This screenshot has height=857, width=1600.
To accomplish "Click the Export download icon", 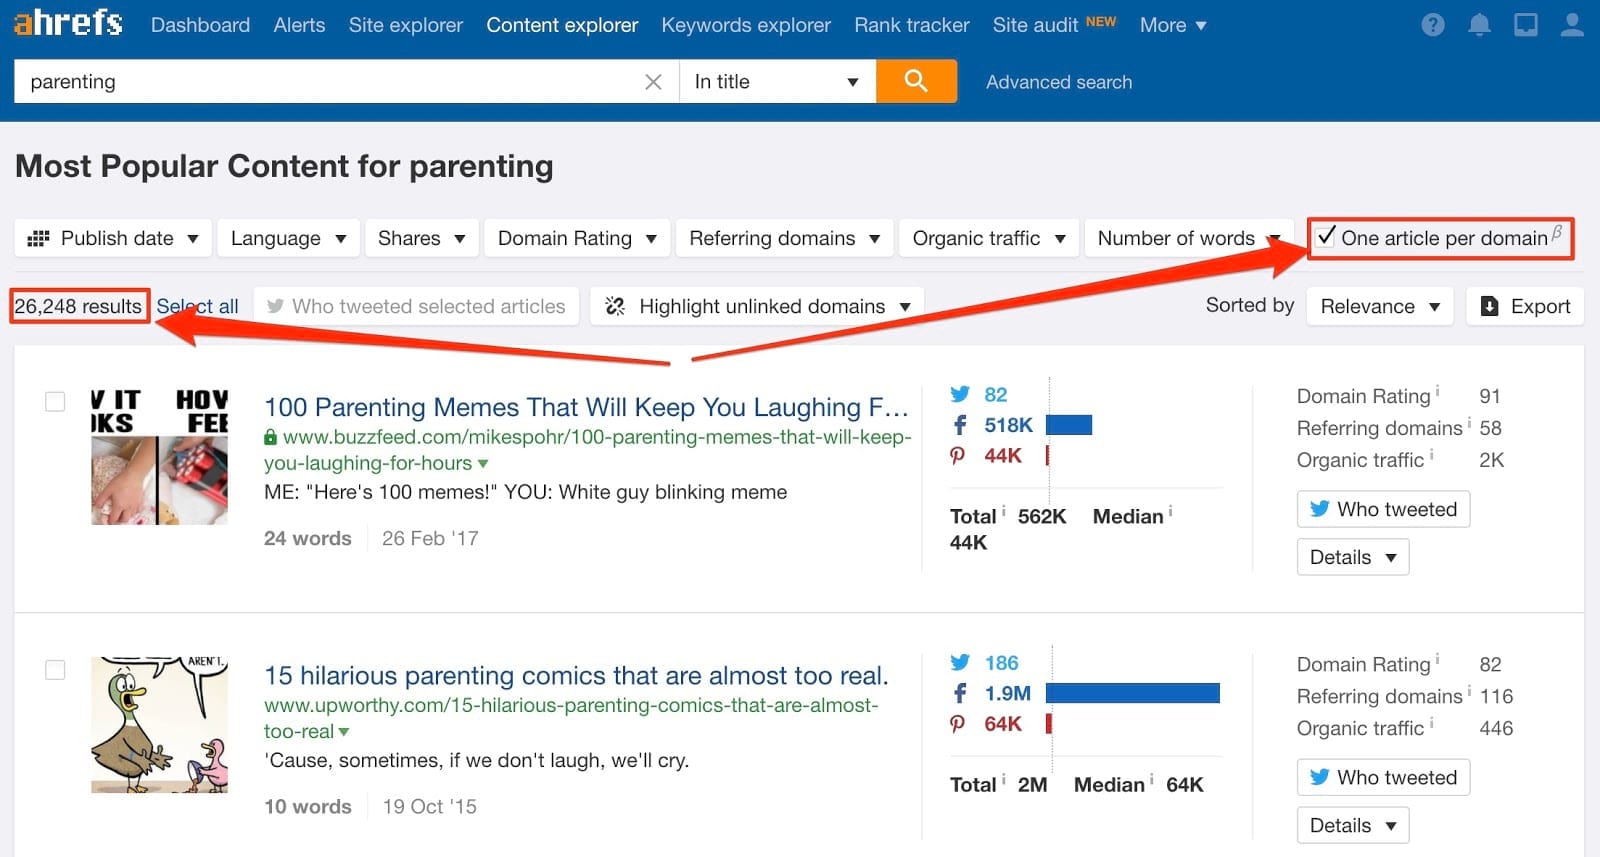I will pos(1489,306).
